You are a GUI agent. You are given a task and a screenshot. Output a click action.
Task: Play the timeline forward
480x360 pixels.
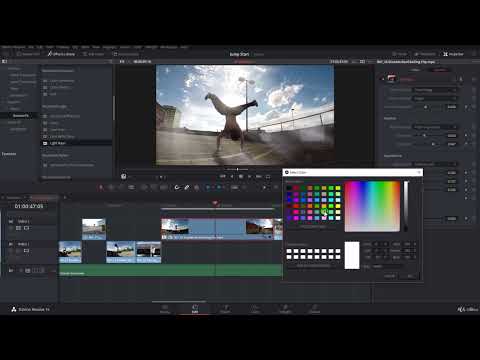249,176
